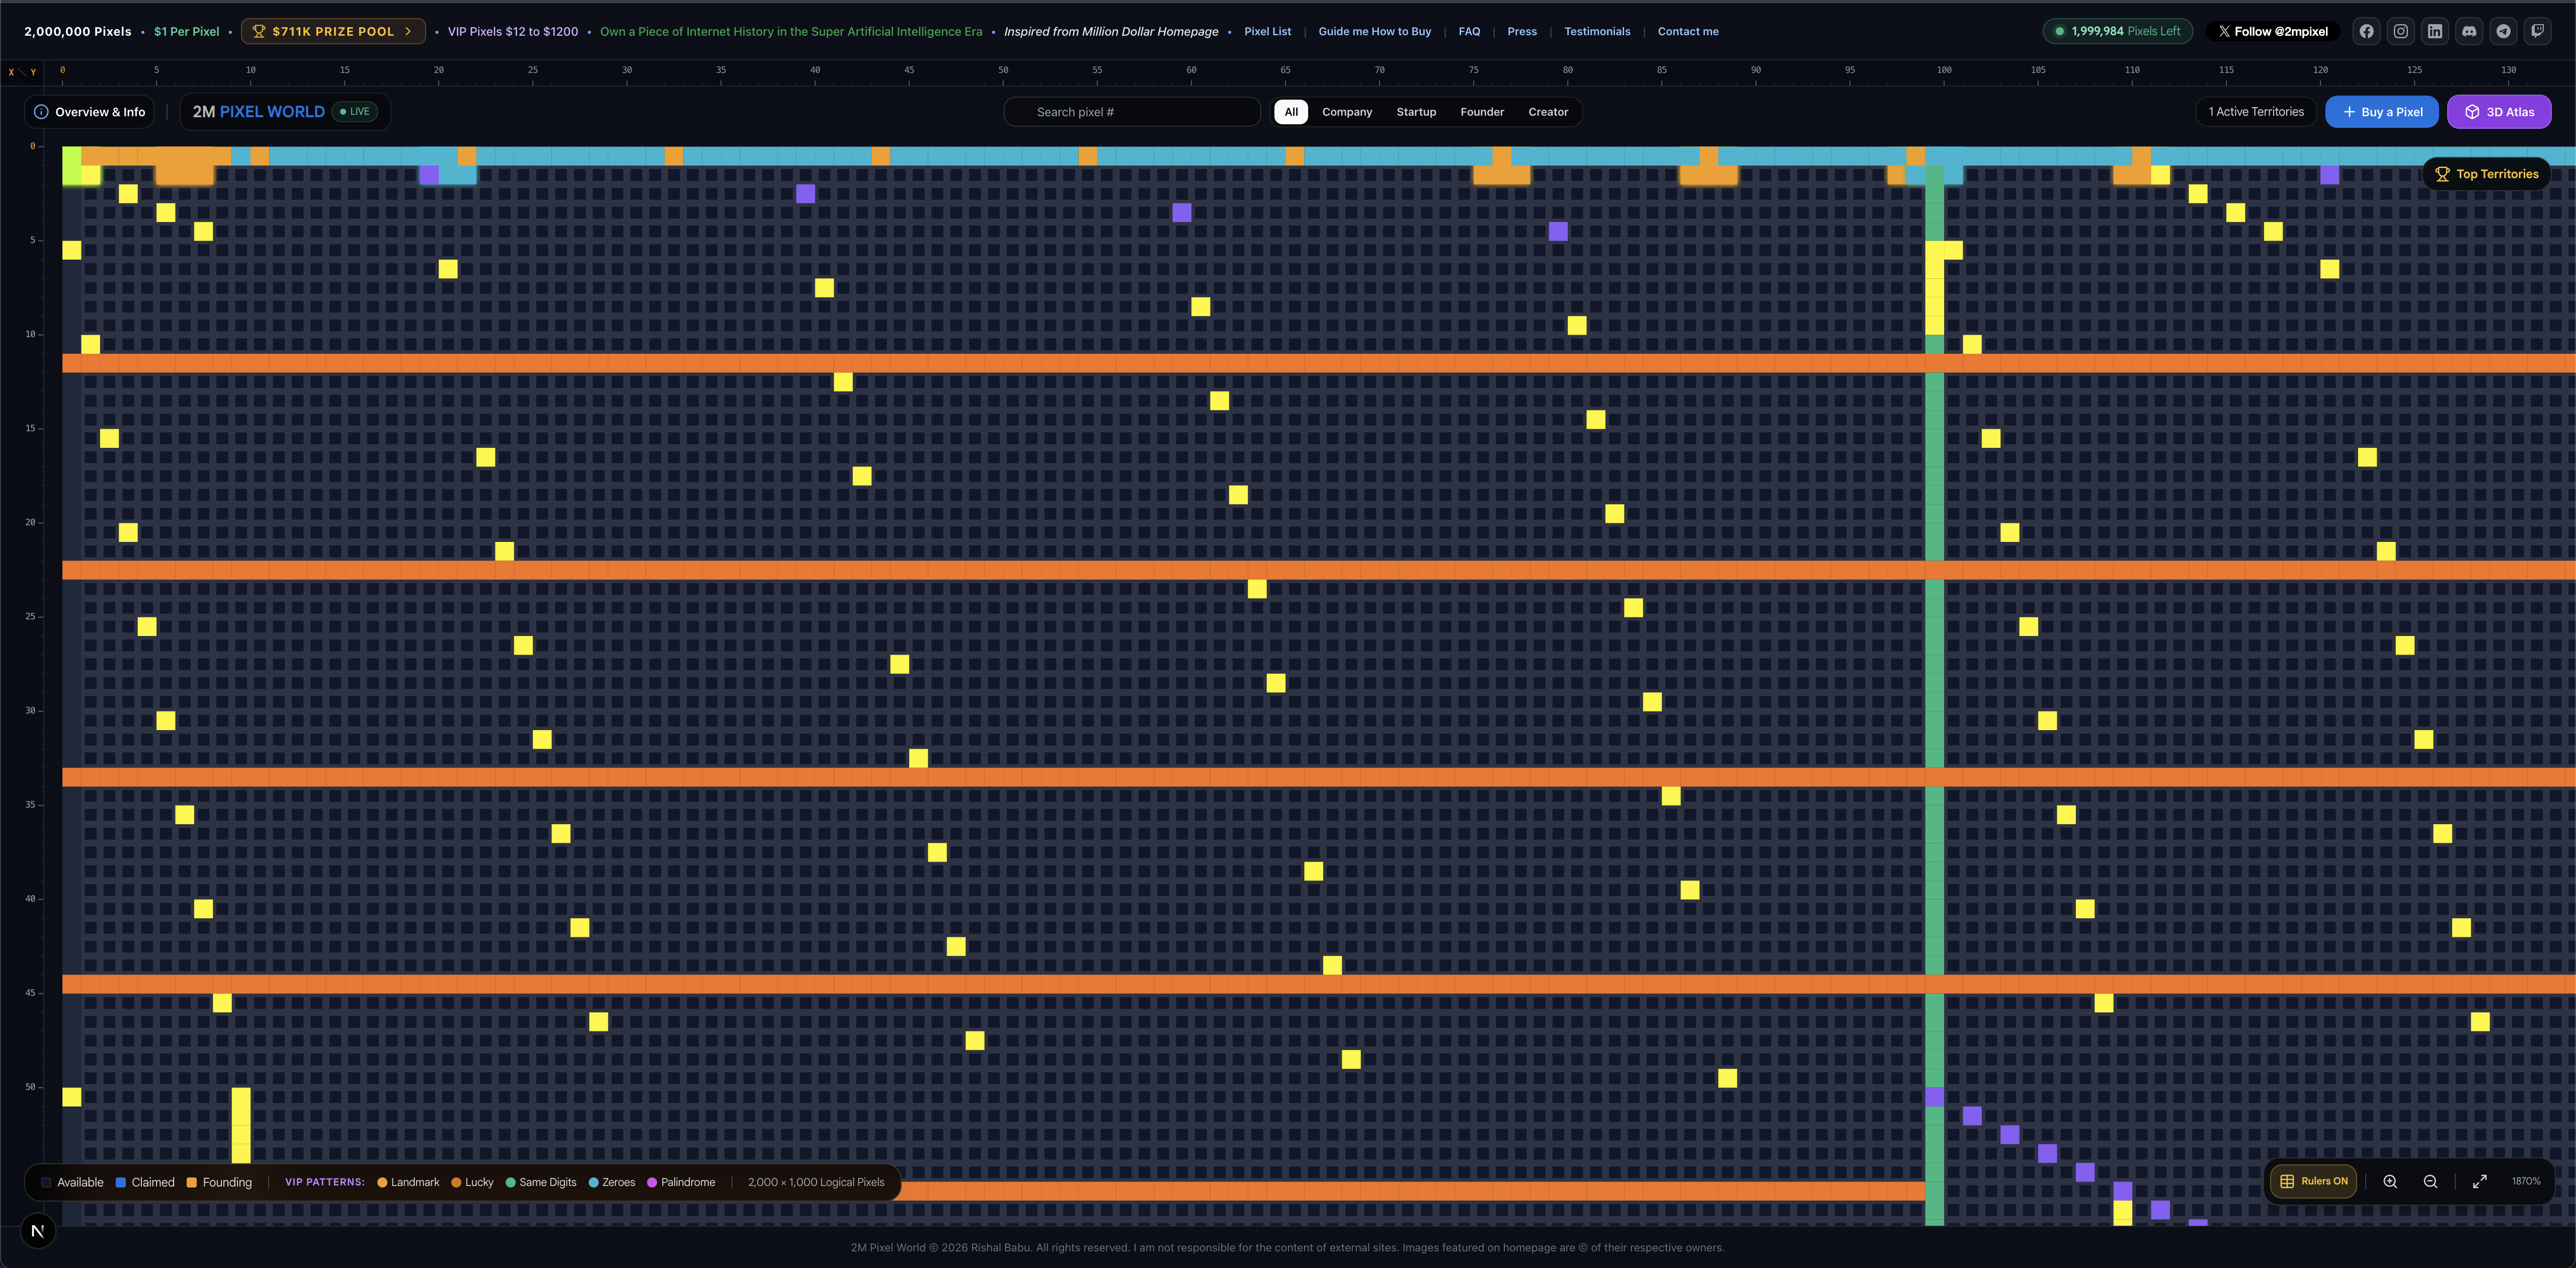Click the Buy a Pixel button
This screenshot has width=2576, height=1268.
pyautogui.click(x=2382, y=112)
